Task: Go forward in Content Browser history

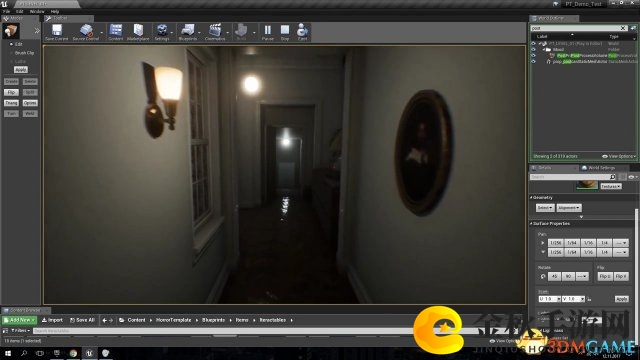Action: [111, 320]
